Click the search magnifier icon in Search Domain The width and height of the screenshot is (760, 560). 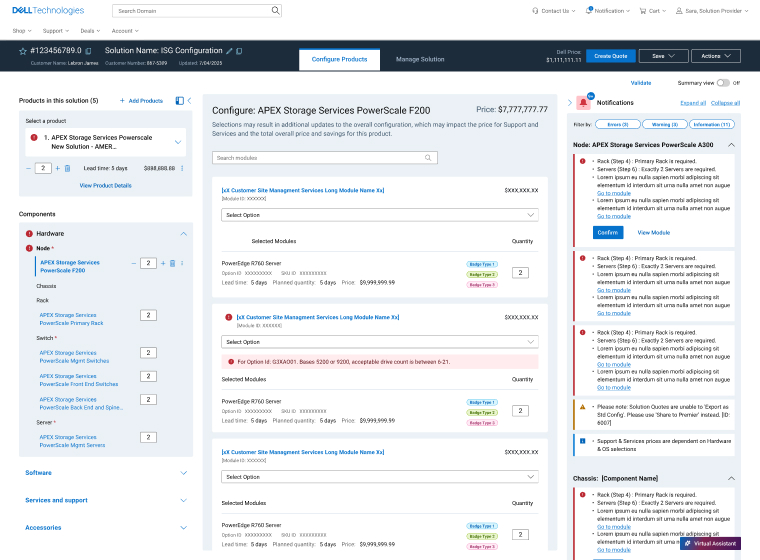tap(275, 10)
